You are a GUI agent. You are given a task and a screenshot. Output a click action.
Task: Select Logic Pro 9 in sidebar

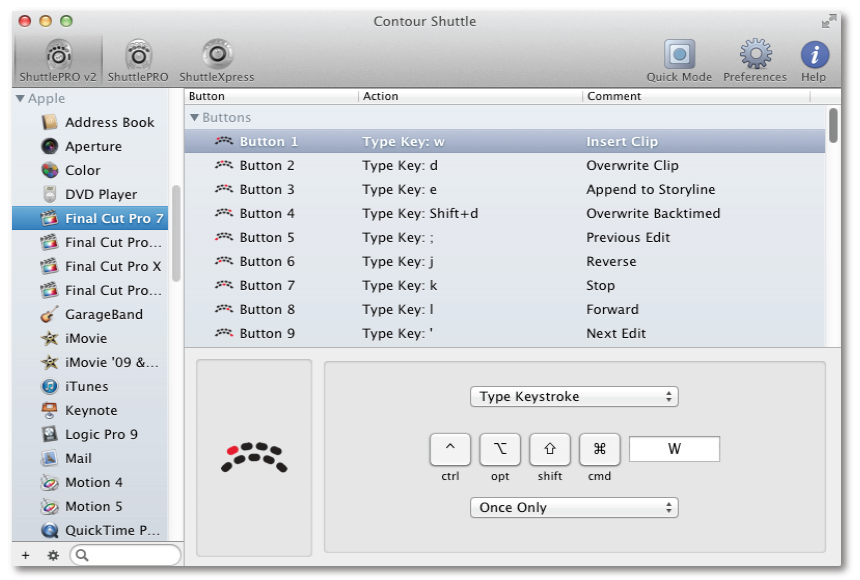tap(90, 435)
